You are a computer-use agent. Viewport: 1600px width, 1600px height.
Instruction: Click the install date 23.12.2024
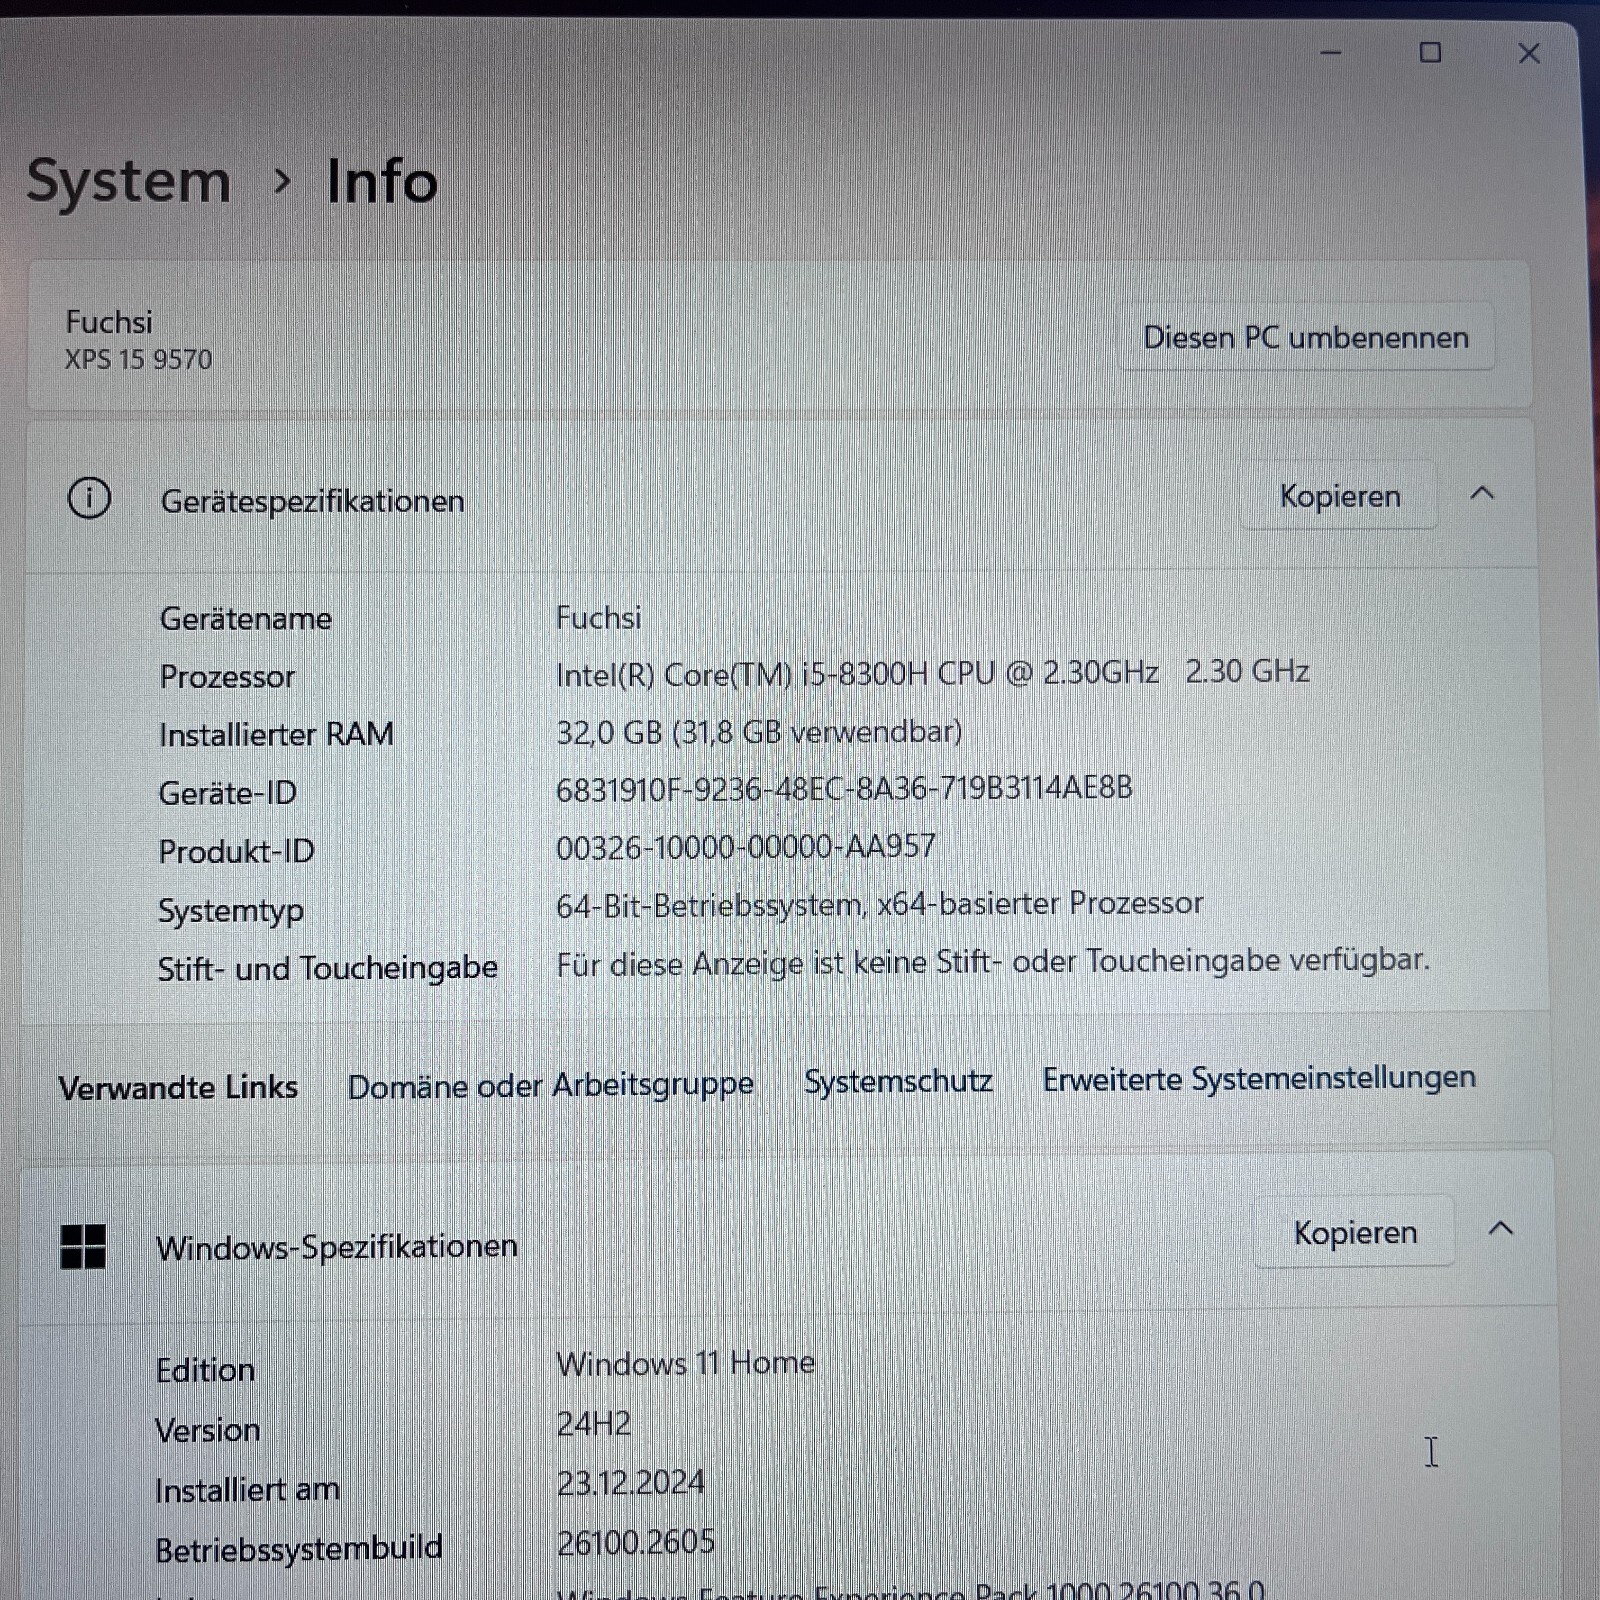click(x=630, y=1483)
